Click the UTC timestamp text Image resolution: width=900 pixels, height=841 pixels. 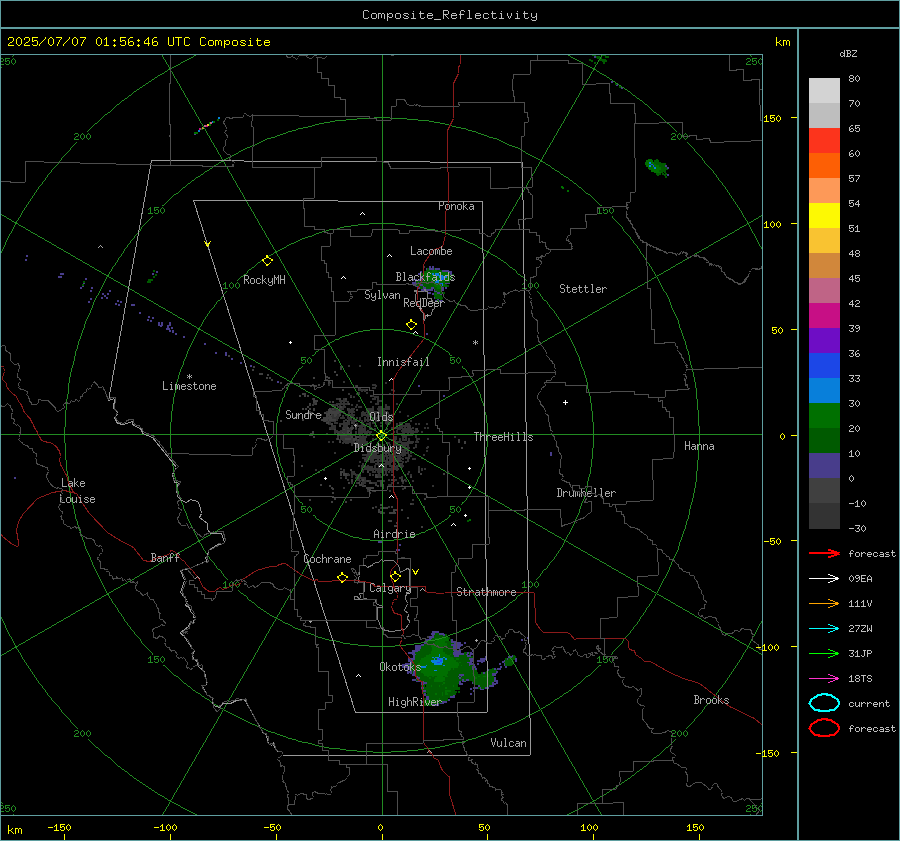point(138,42)
